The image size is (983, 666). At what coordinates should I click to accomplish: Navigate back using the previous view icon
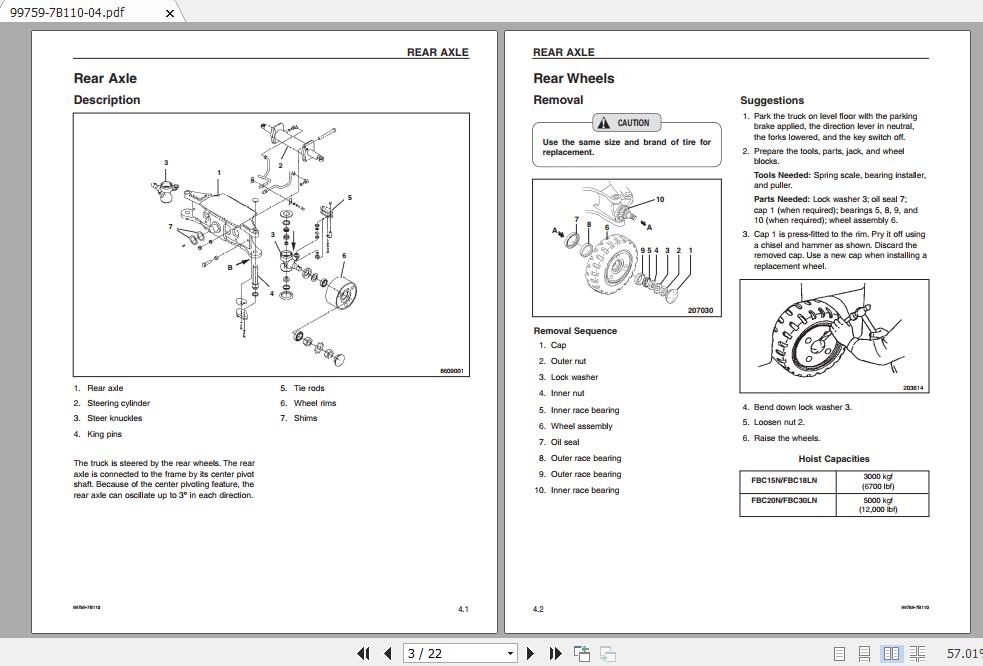[x=581, y=652]
